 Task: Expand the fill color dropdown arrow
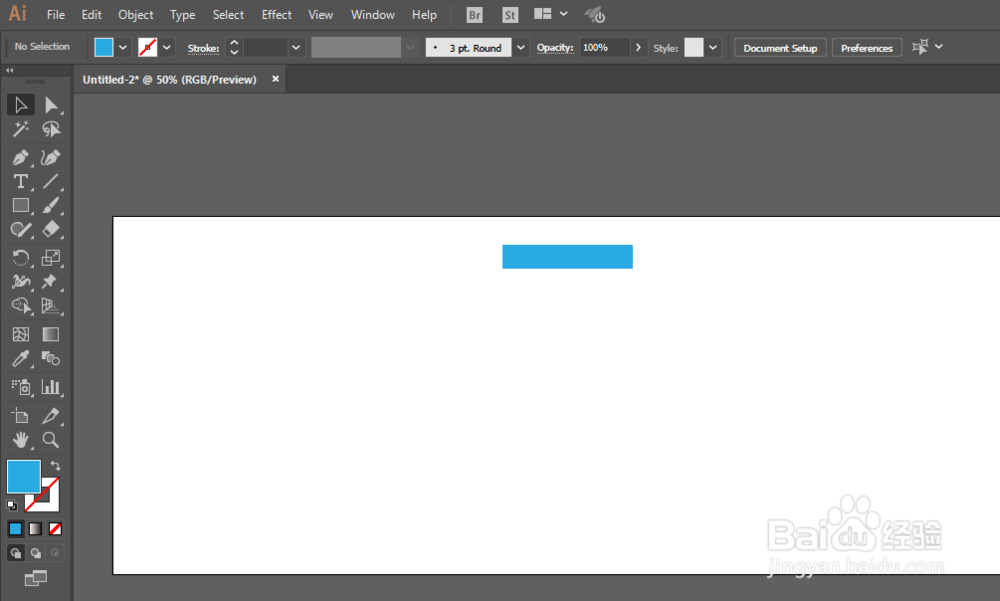pos(123,47)
